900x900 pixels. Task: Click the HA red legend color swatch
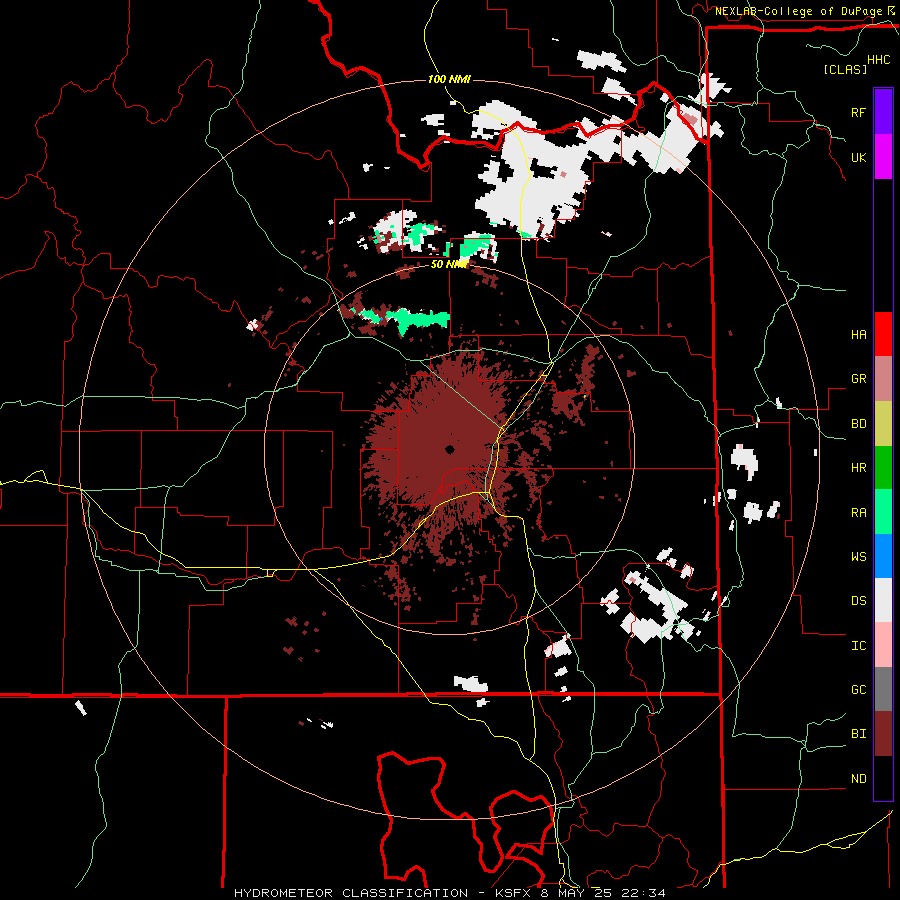coord(883,334)
